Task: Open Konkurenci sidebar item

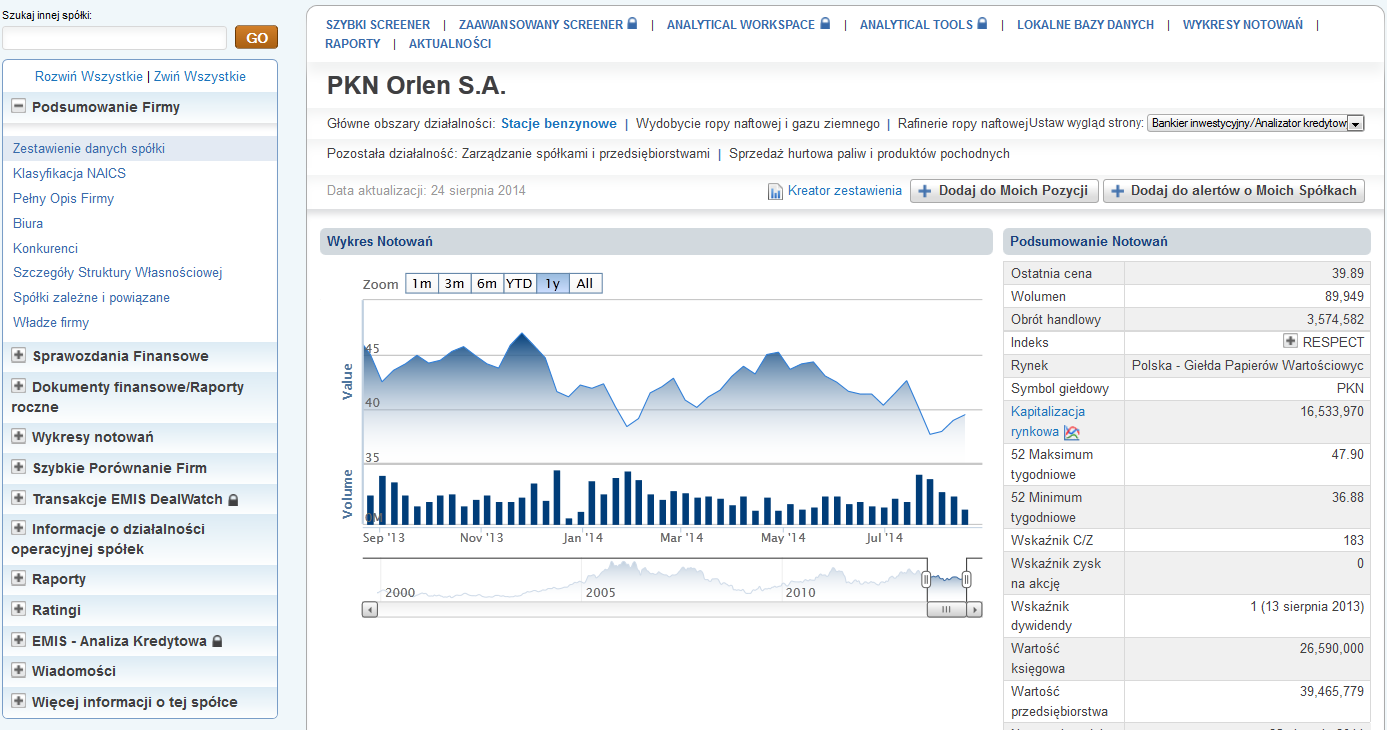Action: (x=45, y=248)
